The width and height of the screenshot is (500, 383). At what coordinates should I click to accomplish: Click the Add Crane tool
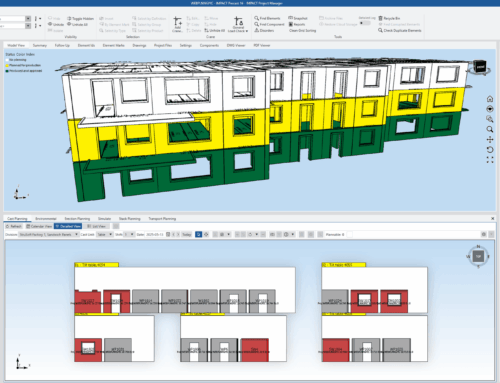point(177,24)
